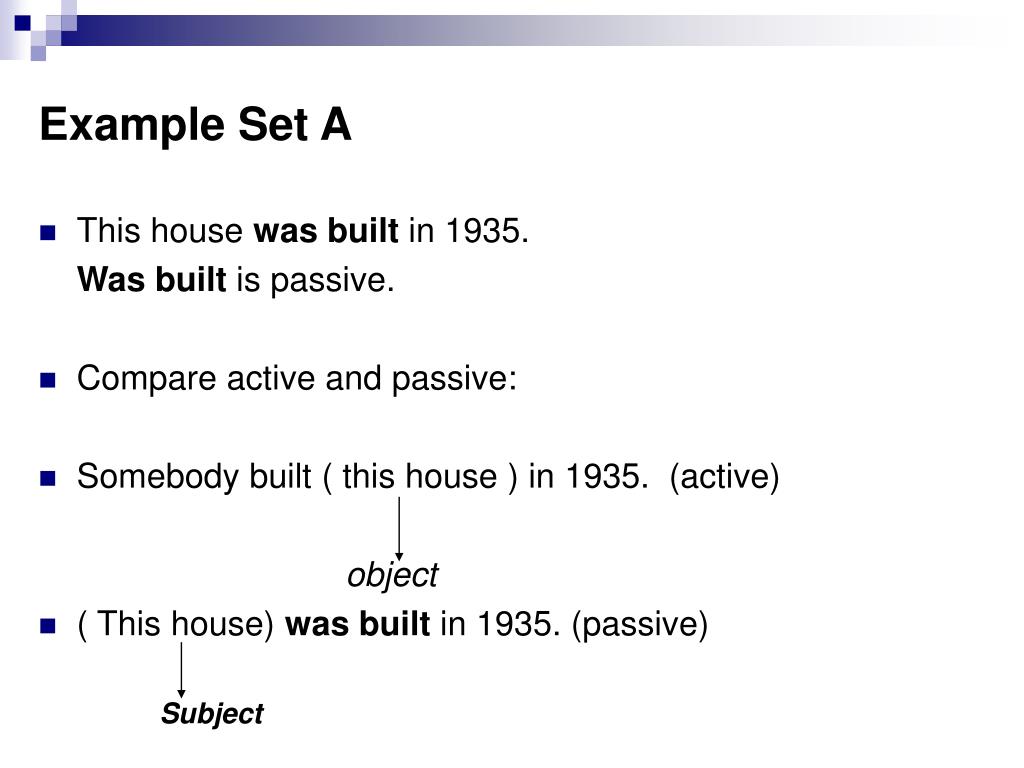Click 'is passive.' text

coord(315,281)
